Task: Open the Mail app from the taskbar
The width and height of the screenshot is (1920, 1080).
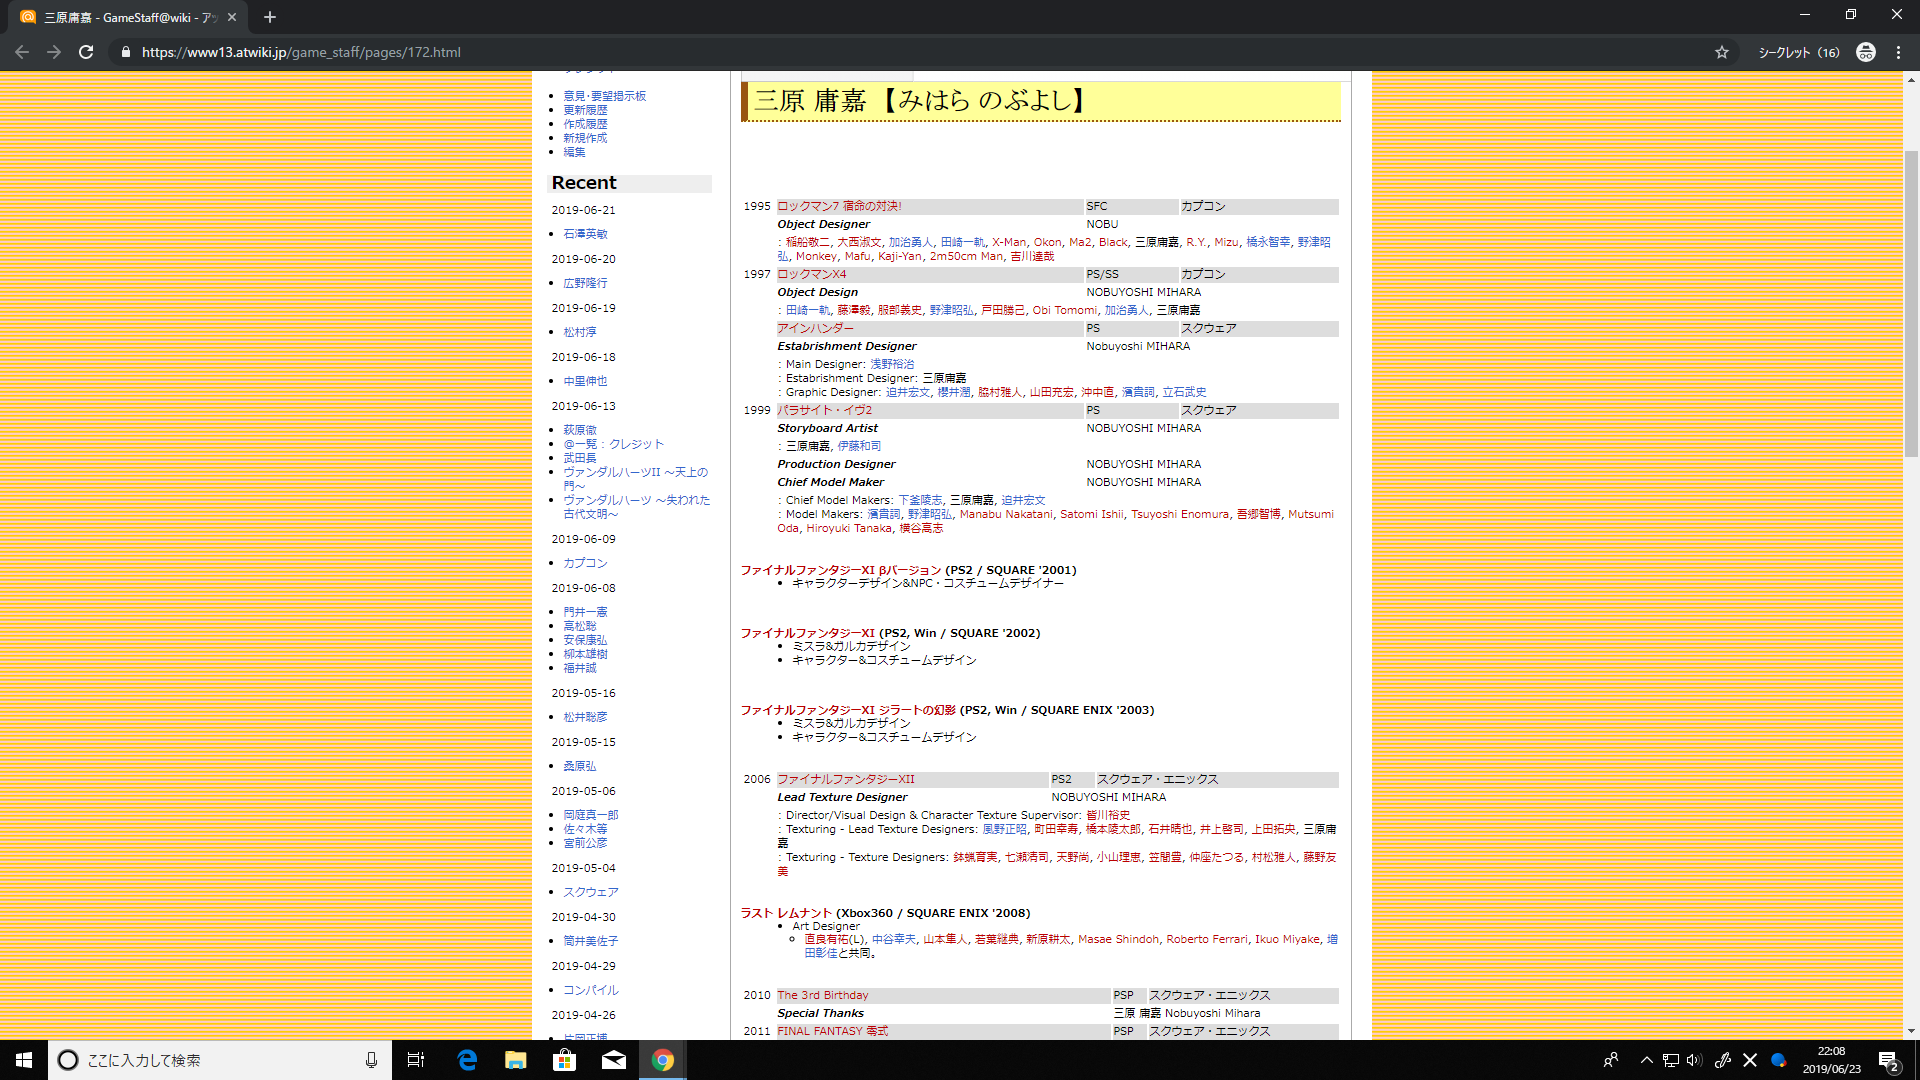Action: point(613,1060)
